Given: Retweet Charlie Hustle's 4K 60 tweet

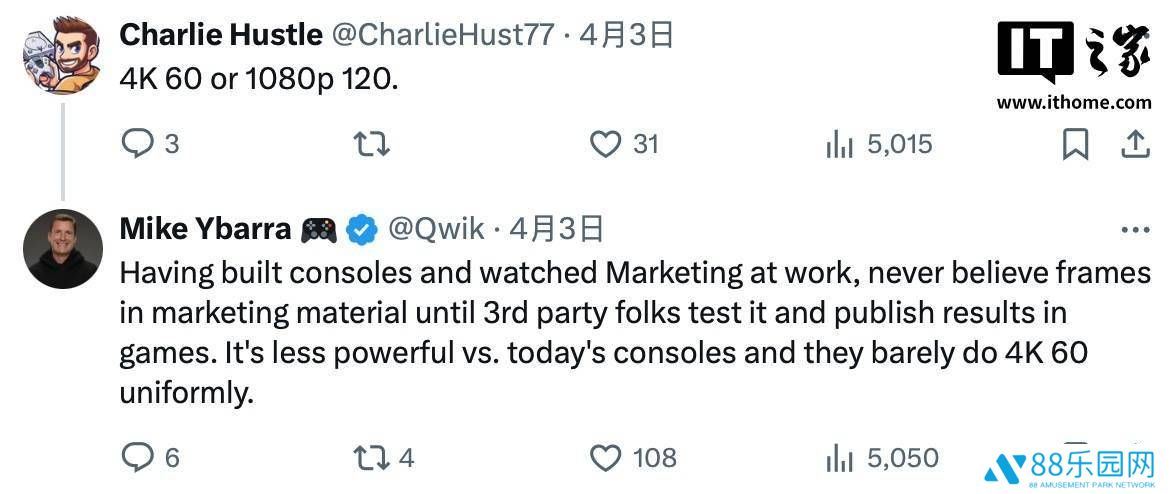Looking at the screenshot, I should click(372, 144).
